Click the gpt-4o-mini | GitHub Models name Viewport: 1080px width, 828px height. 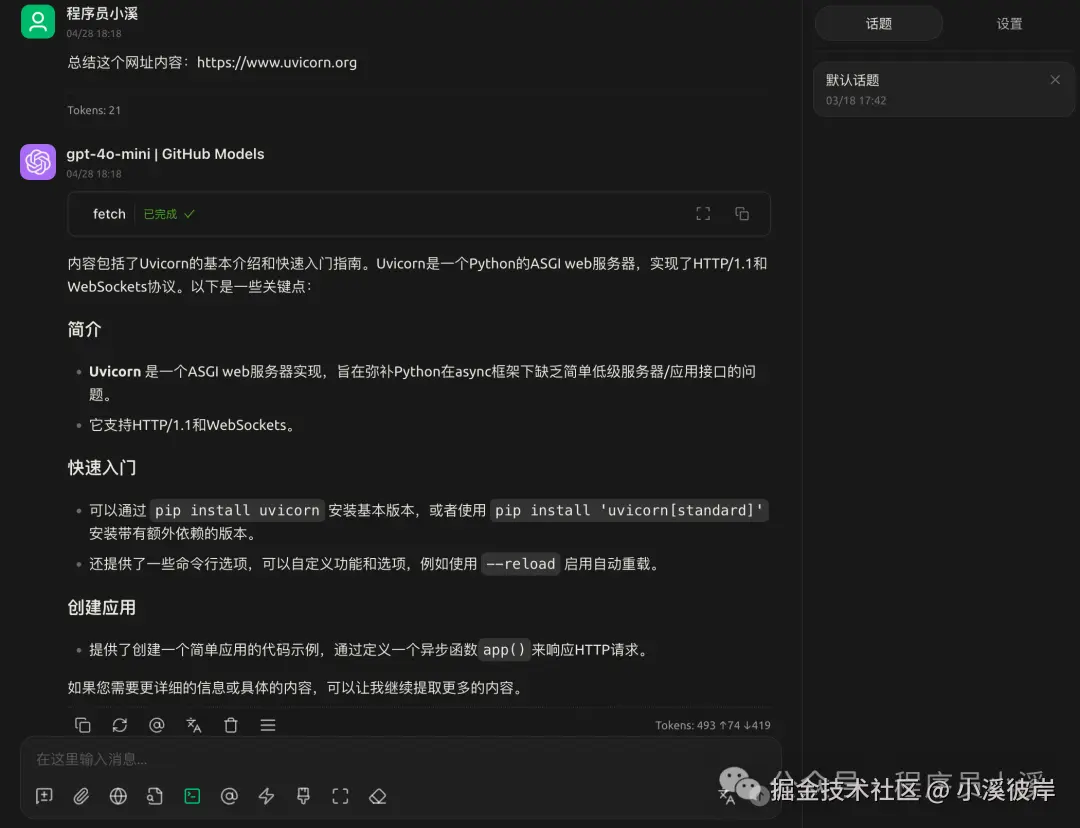tap(165, 154)
